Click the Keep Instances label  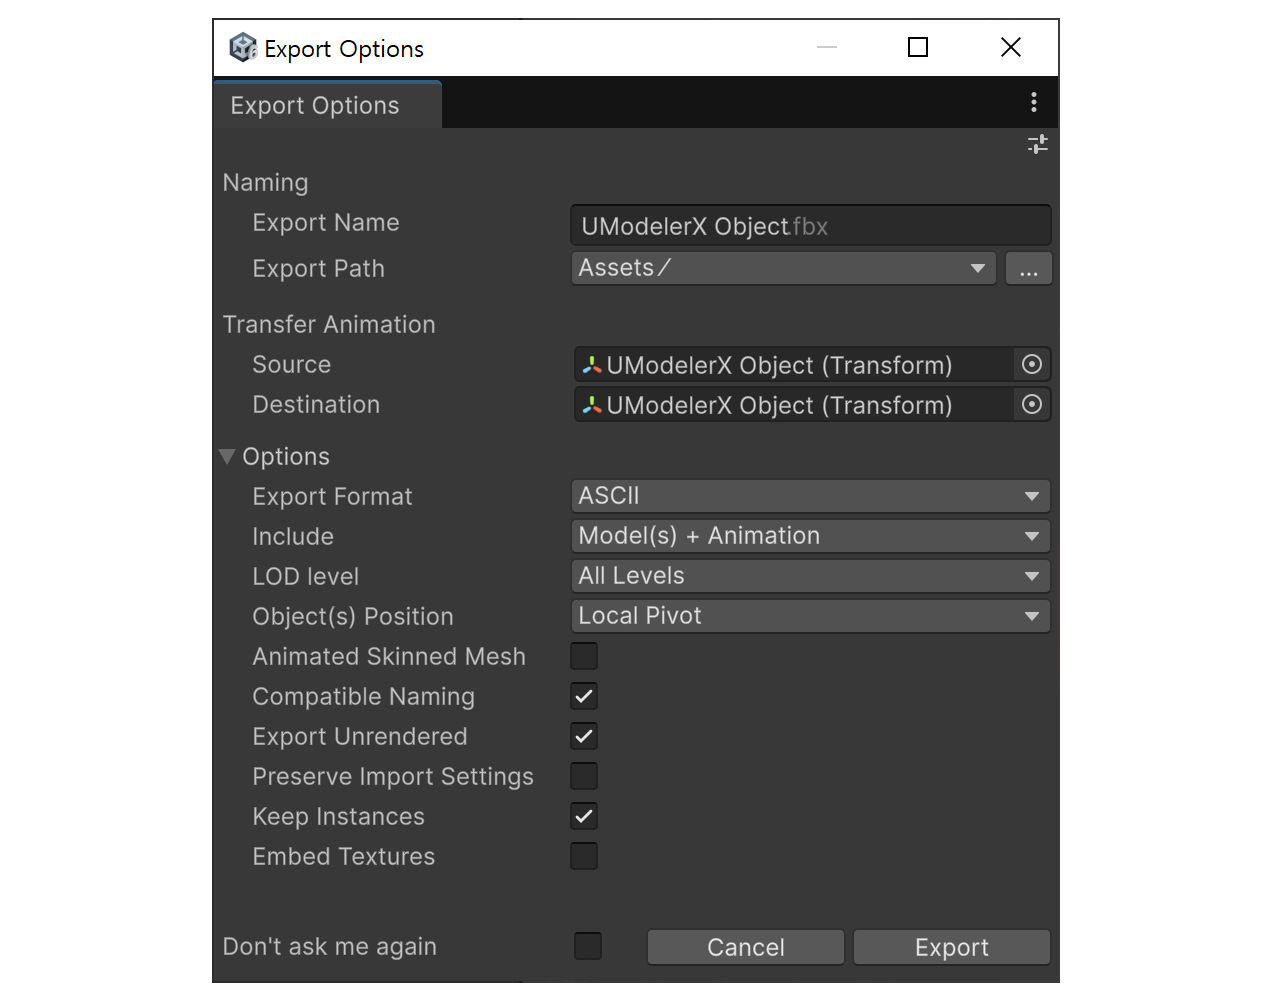pos(339,817)
